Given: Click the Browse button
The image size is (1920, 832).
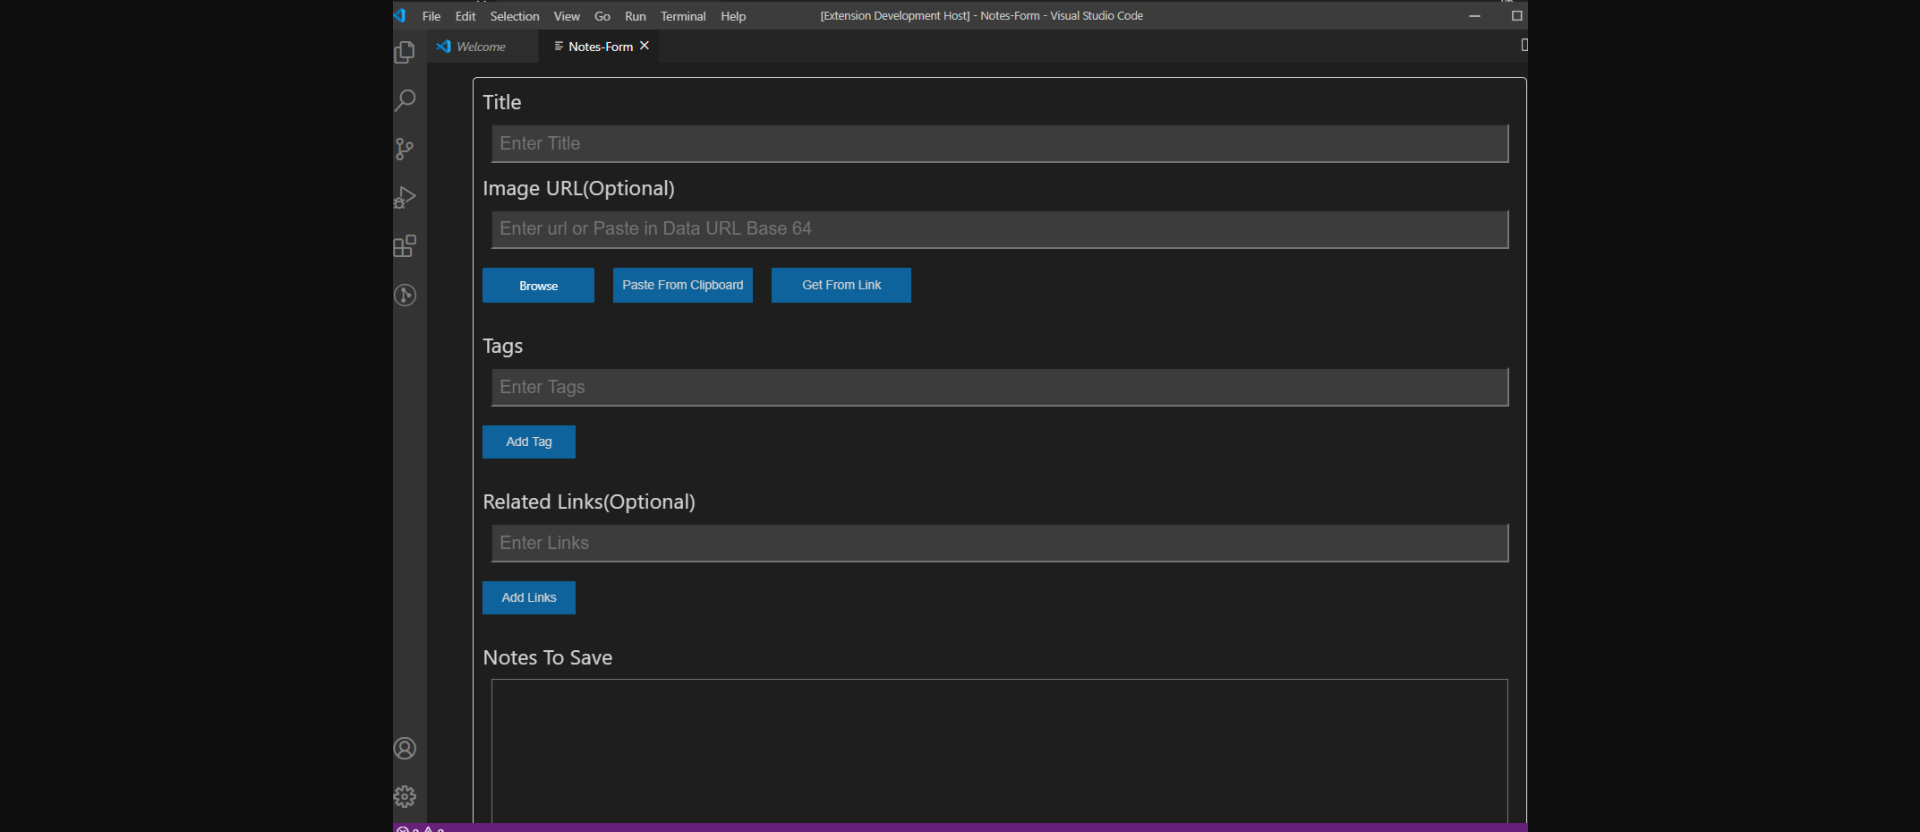Looking at the screenshot, I should pyautogui.click(x=538, y=285).
